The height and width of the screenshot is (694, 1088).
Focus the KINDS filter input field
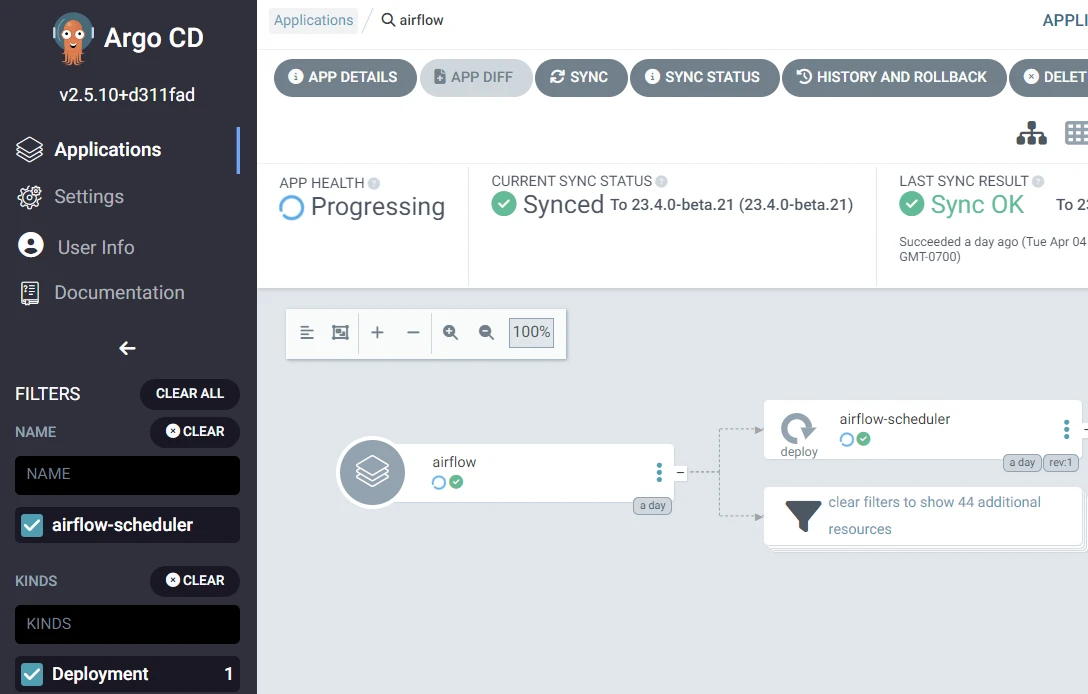coord(127,624)
